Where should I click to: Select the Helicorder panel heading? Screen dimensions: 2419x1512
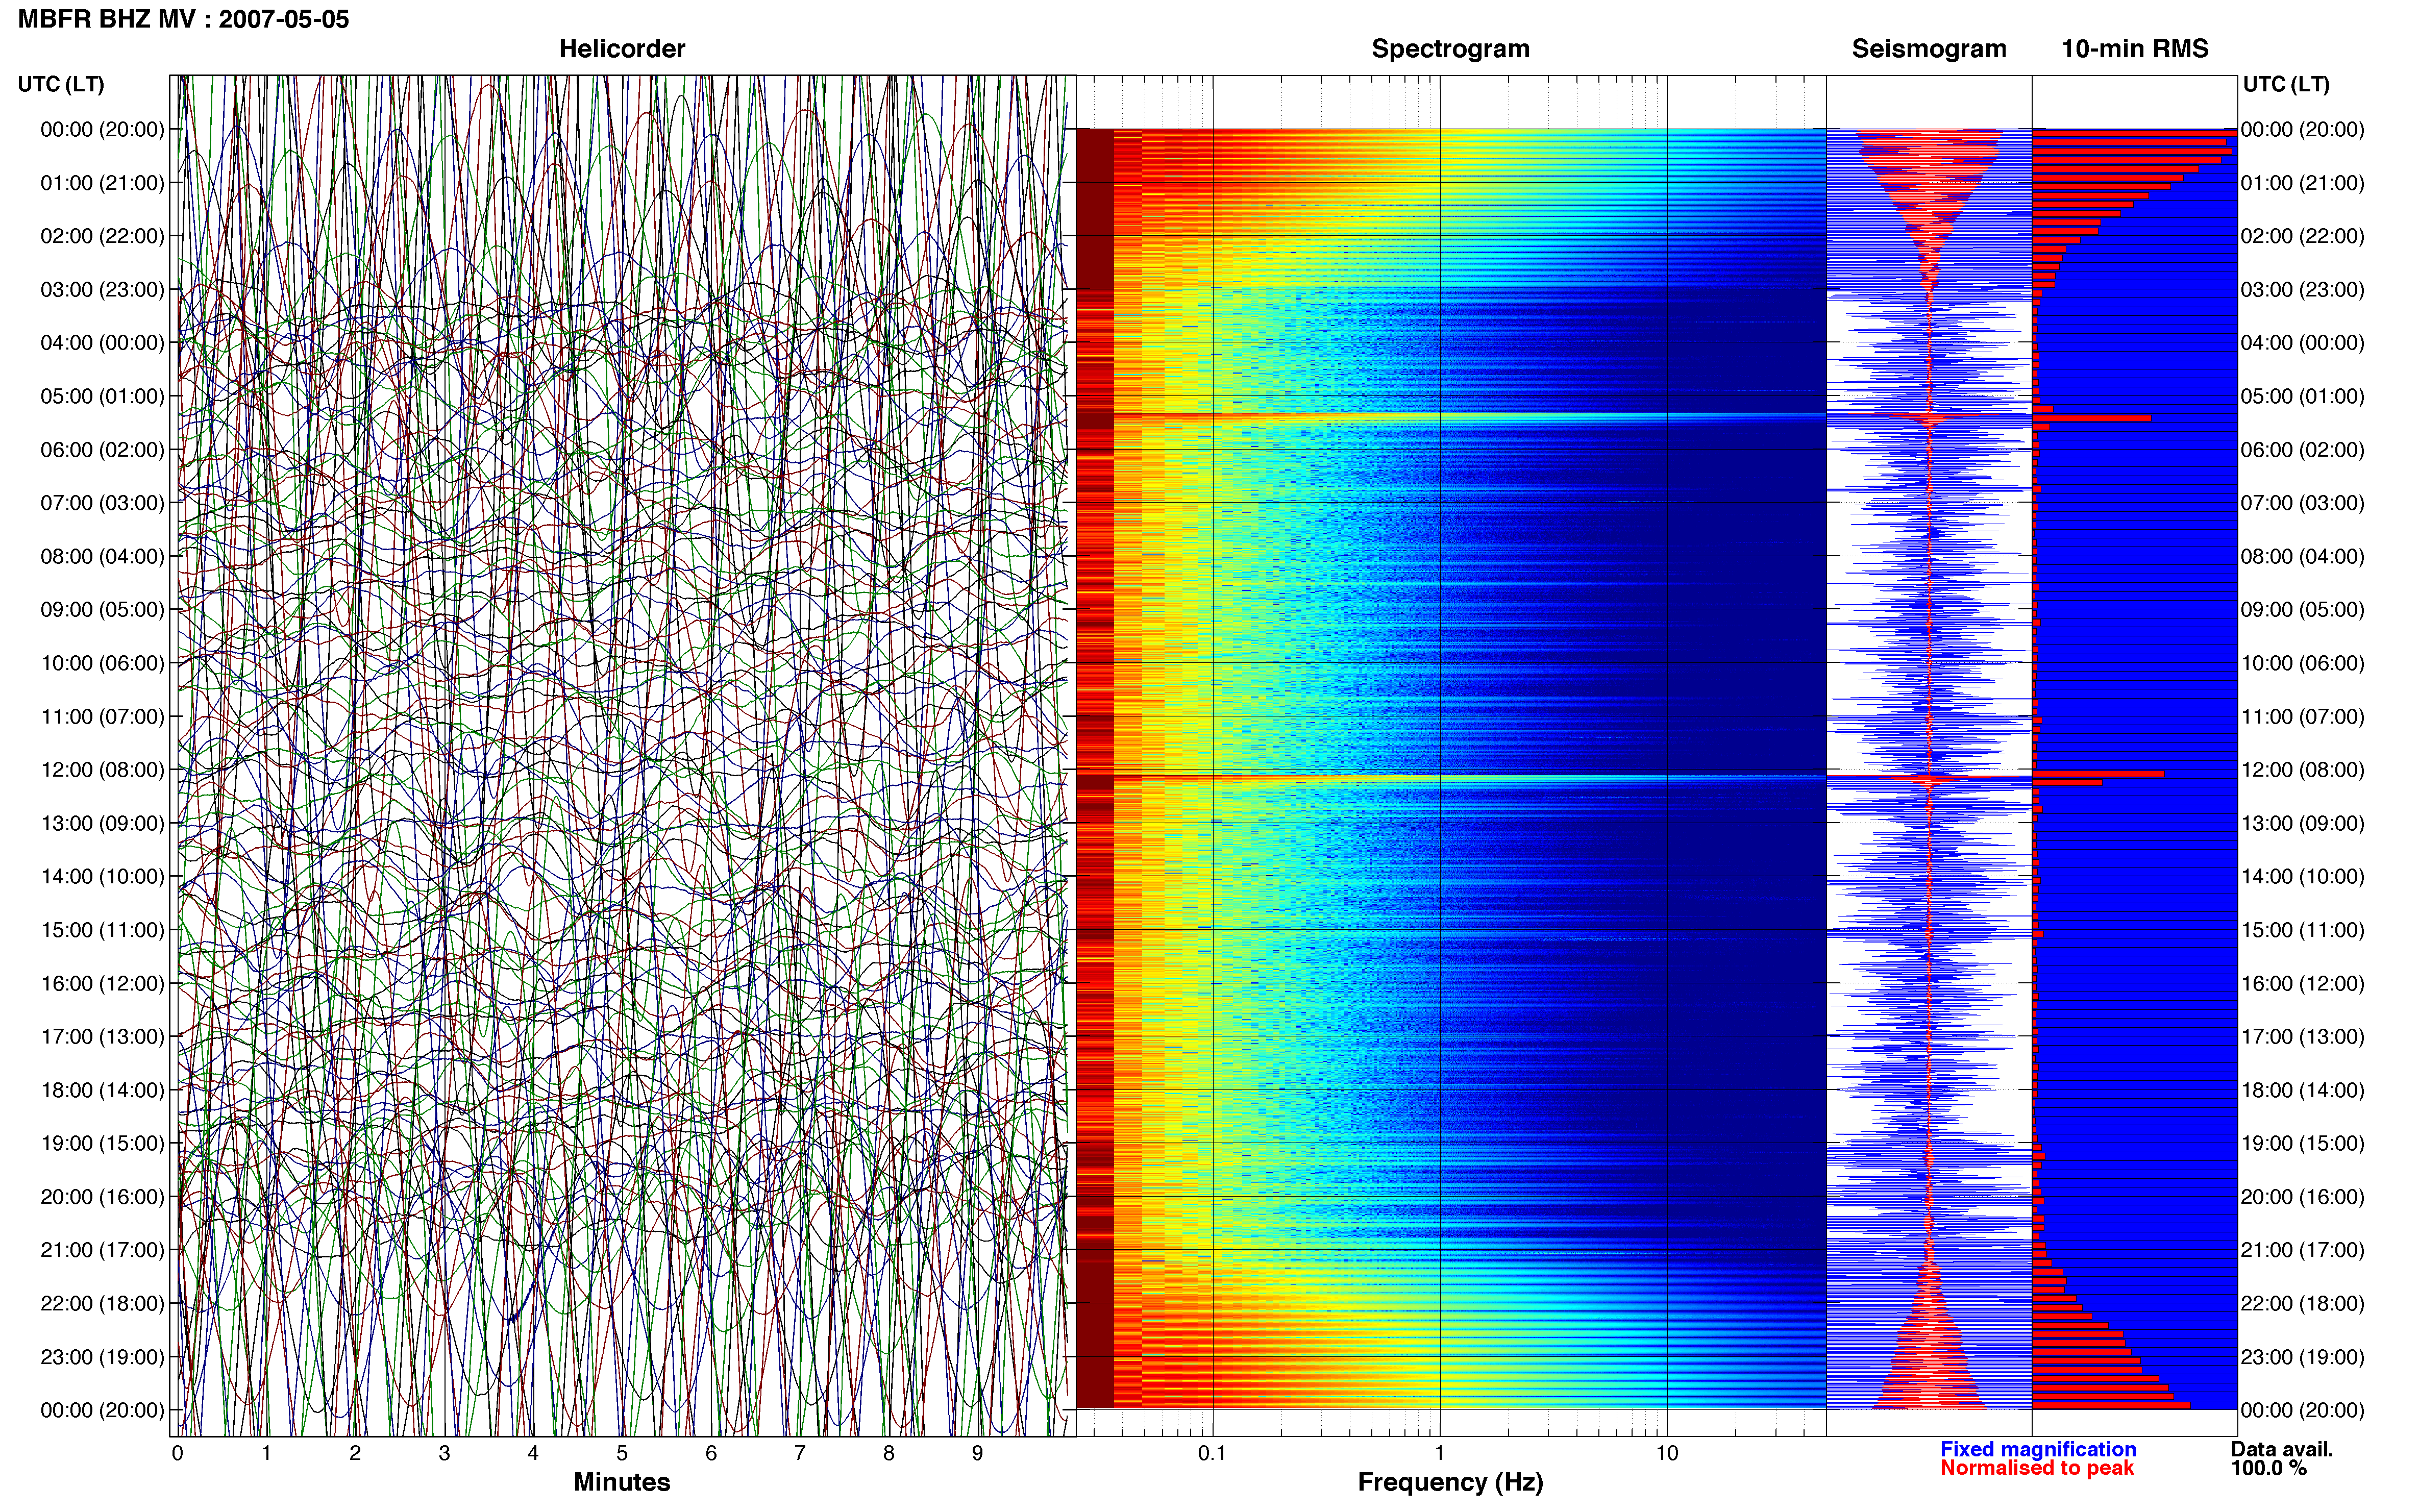click(622, 48)
